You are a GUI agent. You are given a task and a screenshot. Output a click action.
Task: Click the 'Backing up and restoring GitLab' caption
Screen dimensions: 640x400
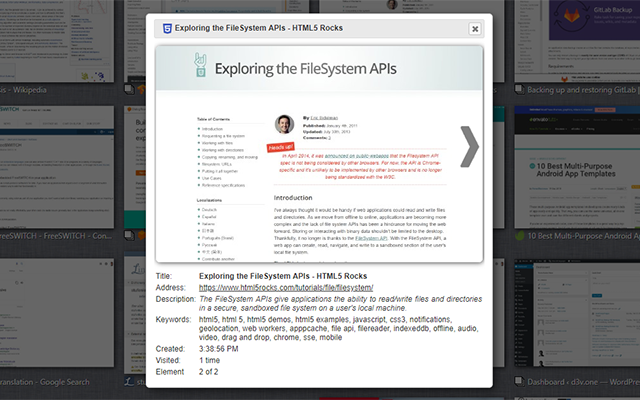point(583,90)
